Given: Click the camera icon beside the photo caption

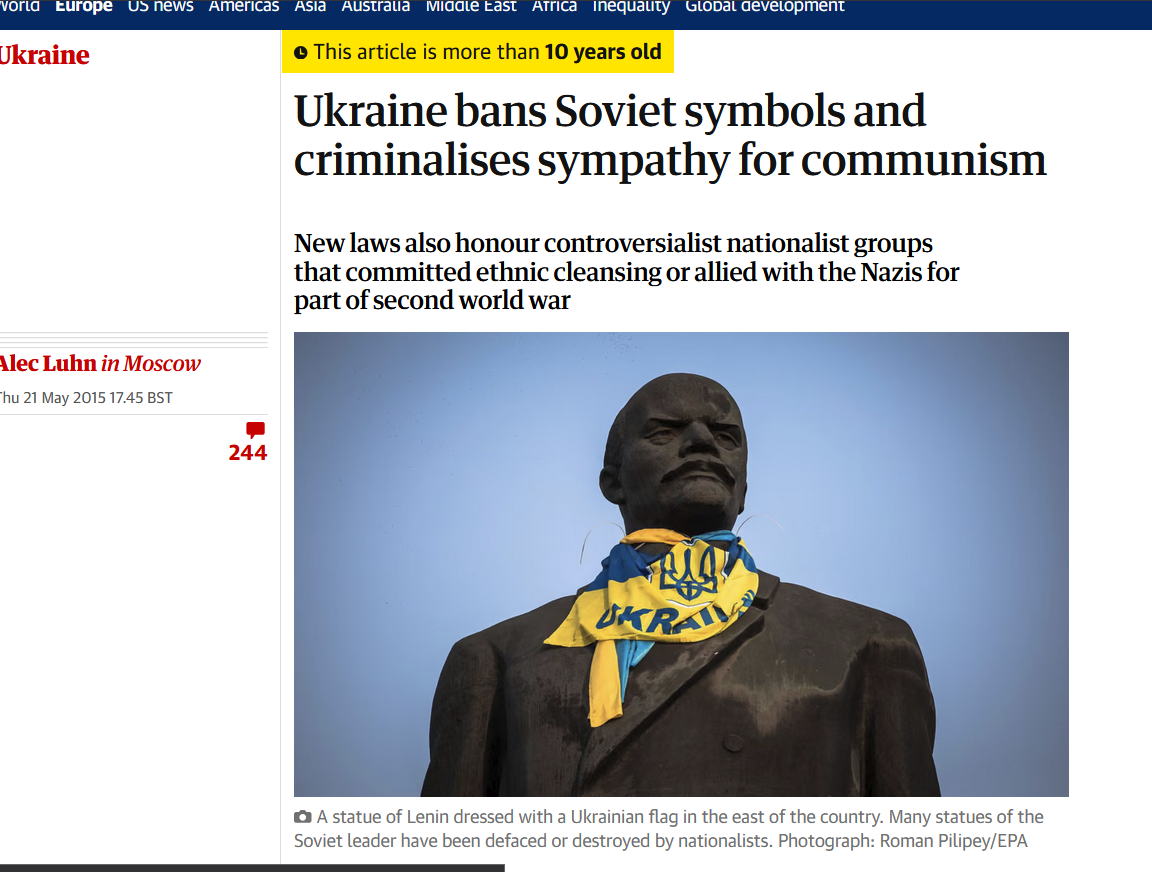Looking at the screenshot, I should click(x=302, y=817).
